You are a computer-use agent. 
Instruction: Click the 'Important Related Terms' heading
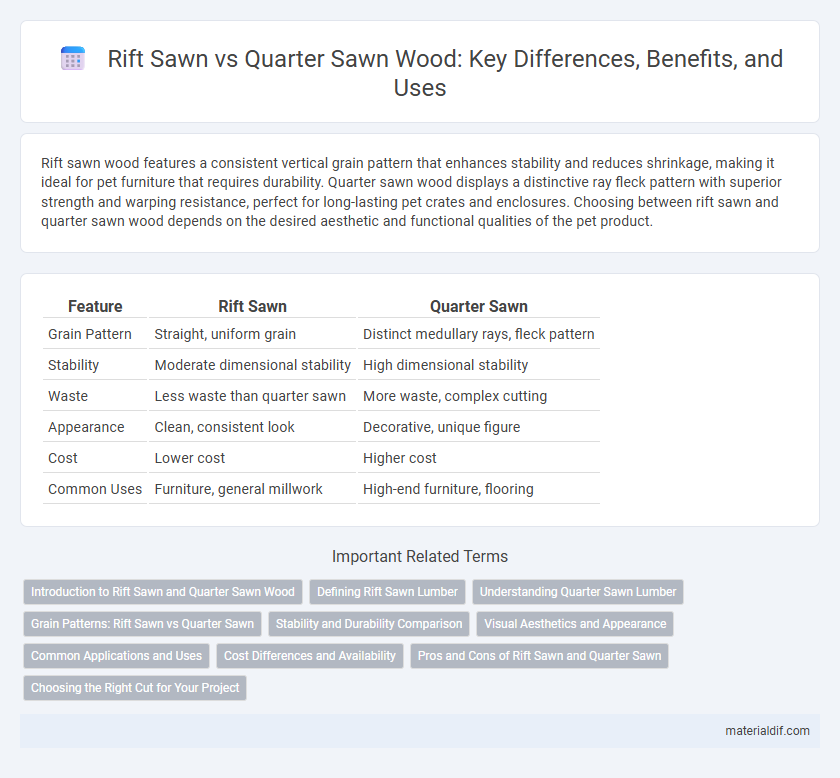419,556
